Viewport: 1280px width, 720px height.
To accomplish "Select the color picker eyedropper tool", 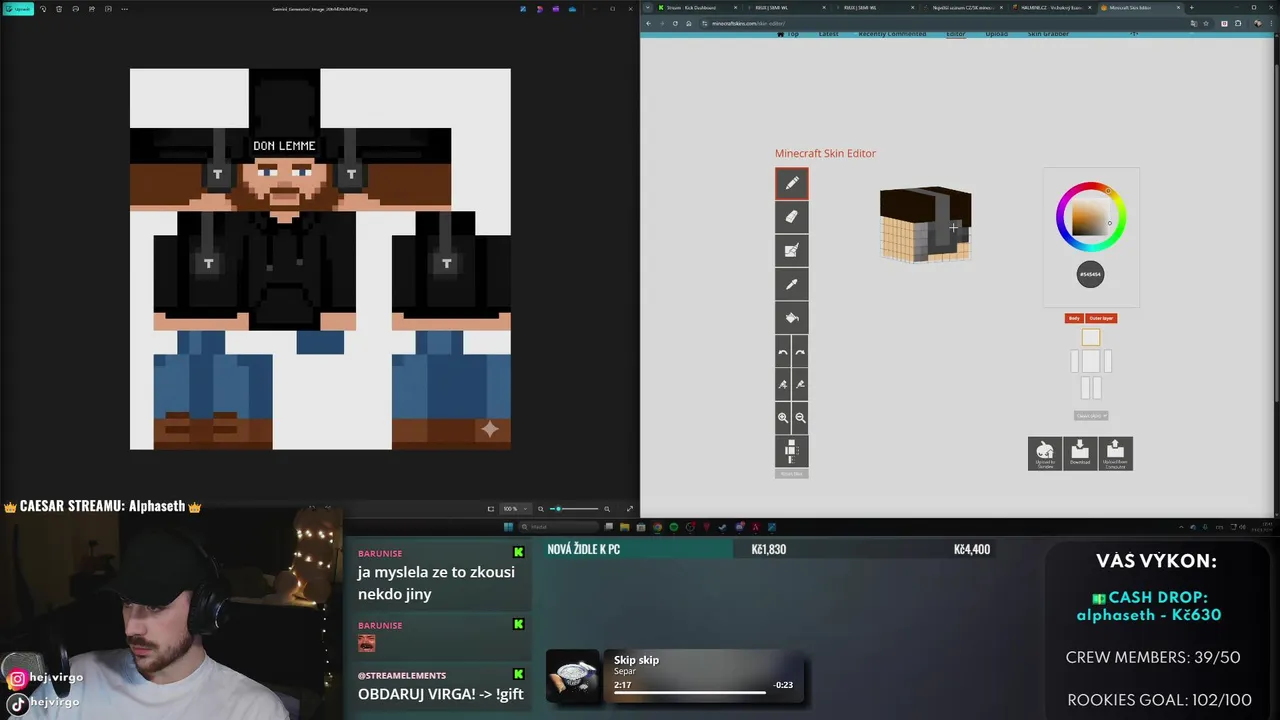I will [791, 284].
